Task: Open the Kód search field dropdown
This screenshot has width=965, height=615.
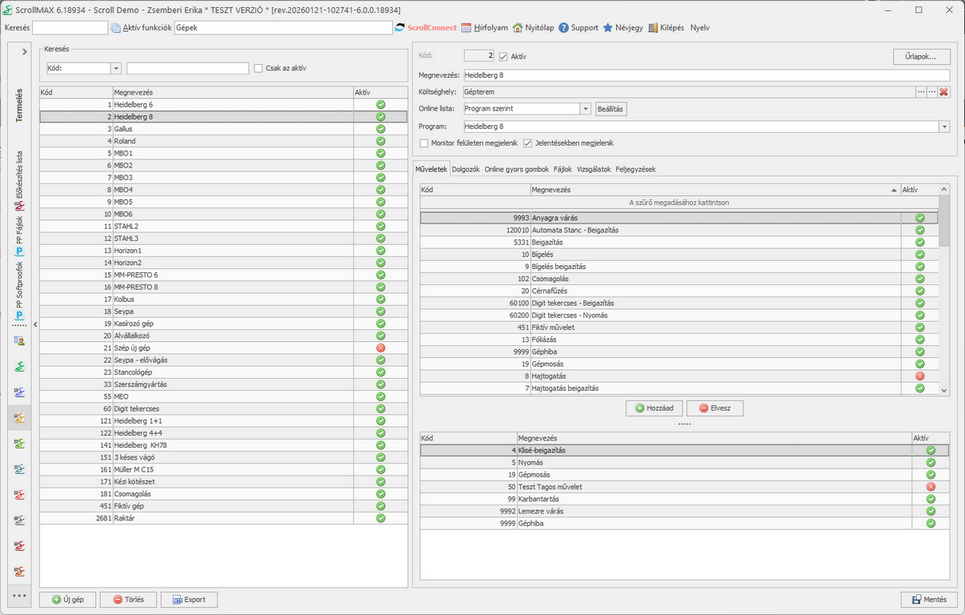Action: pyautogui.click(x=116, y=68)
